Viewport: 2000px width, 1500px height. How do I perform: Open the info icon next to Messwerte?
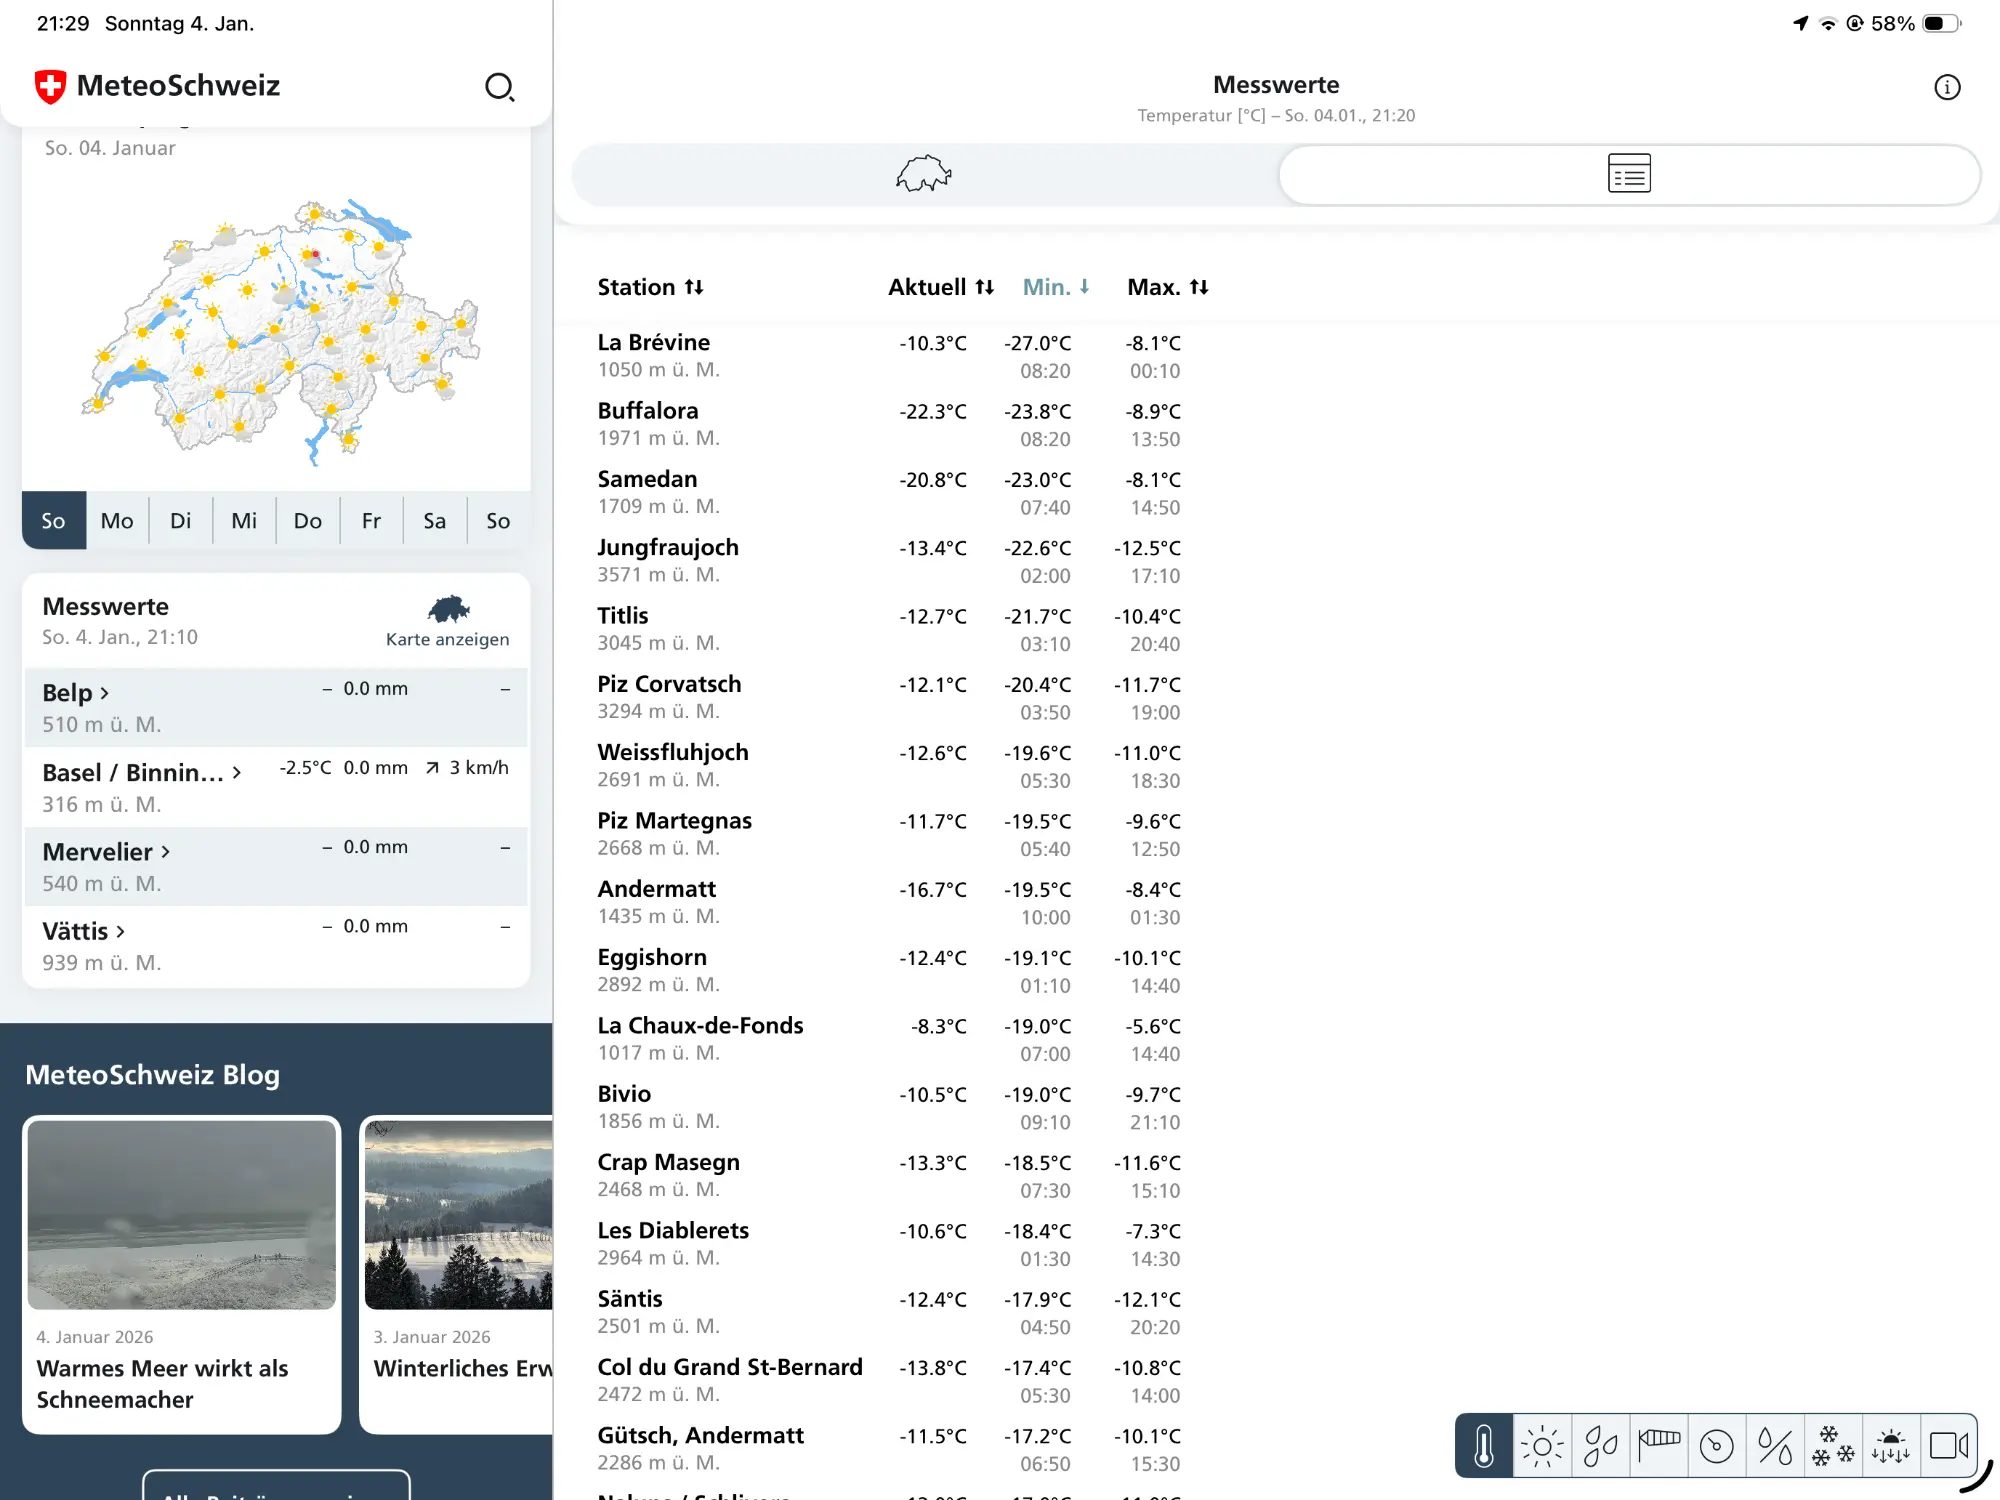1946,87
